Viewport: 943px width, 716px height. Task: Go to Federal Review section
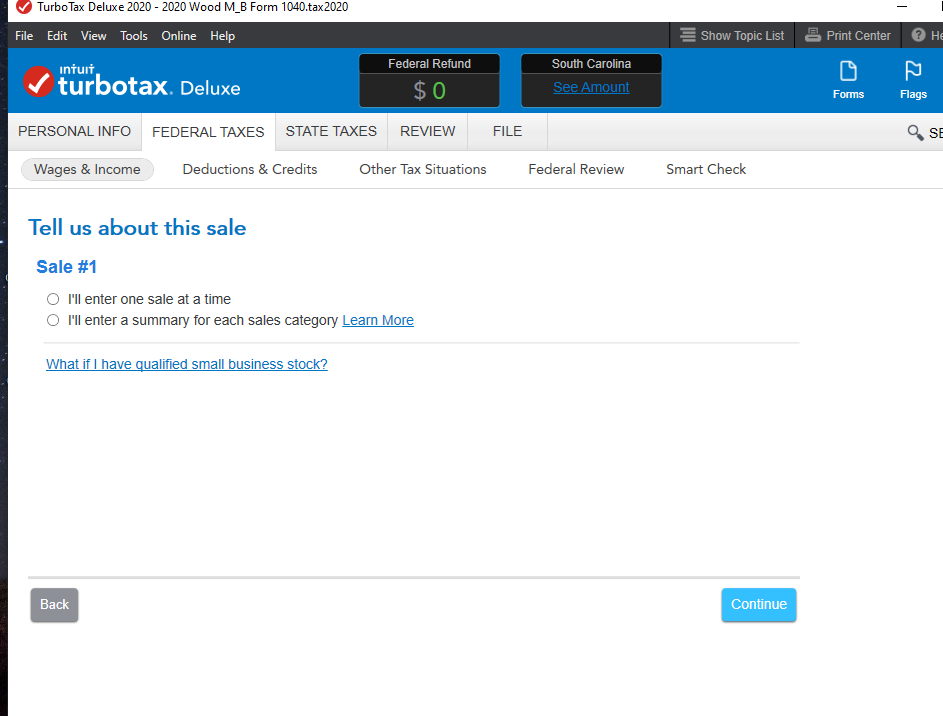[x=576, y=170]
